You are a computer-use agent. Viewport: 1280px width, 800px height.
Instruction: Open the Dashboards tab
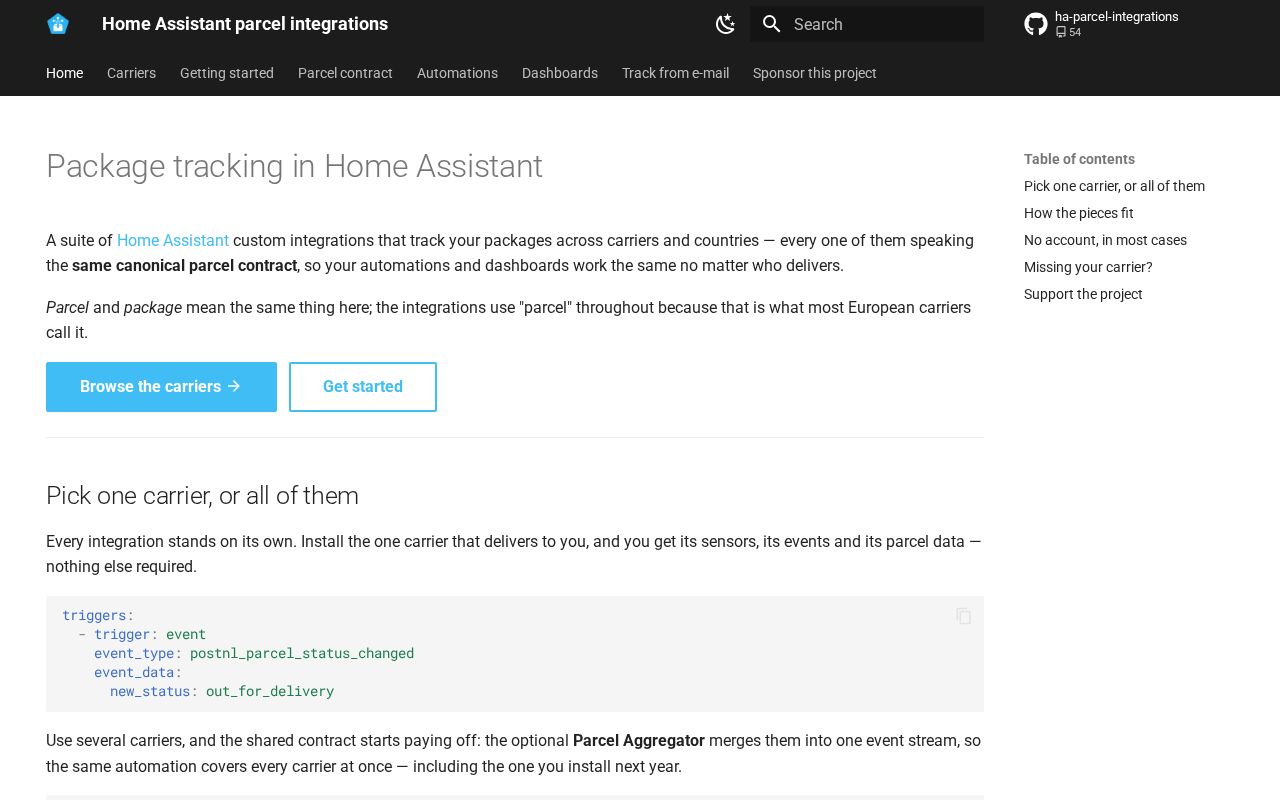coord(560,73)
